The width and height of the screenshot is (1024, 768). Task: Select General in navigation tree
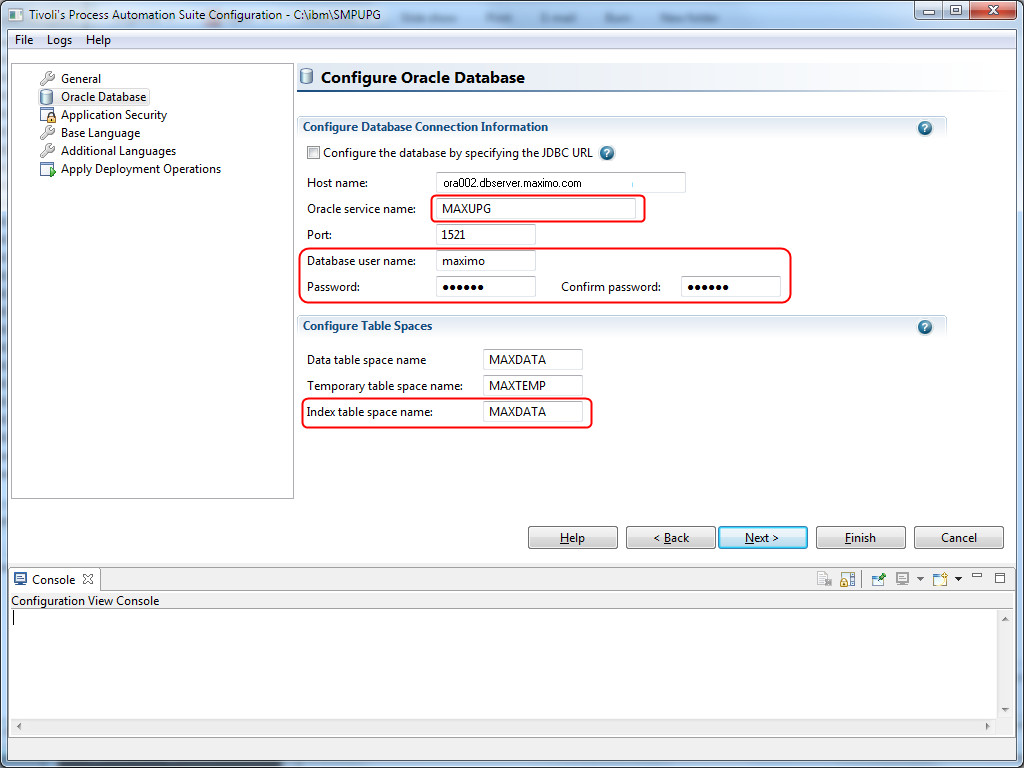81,78
